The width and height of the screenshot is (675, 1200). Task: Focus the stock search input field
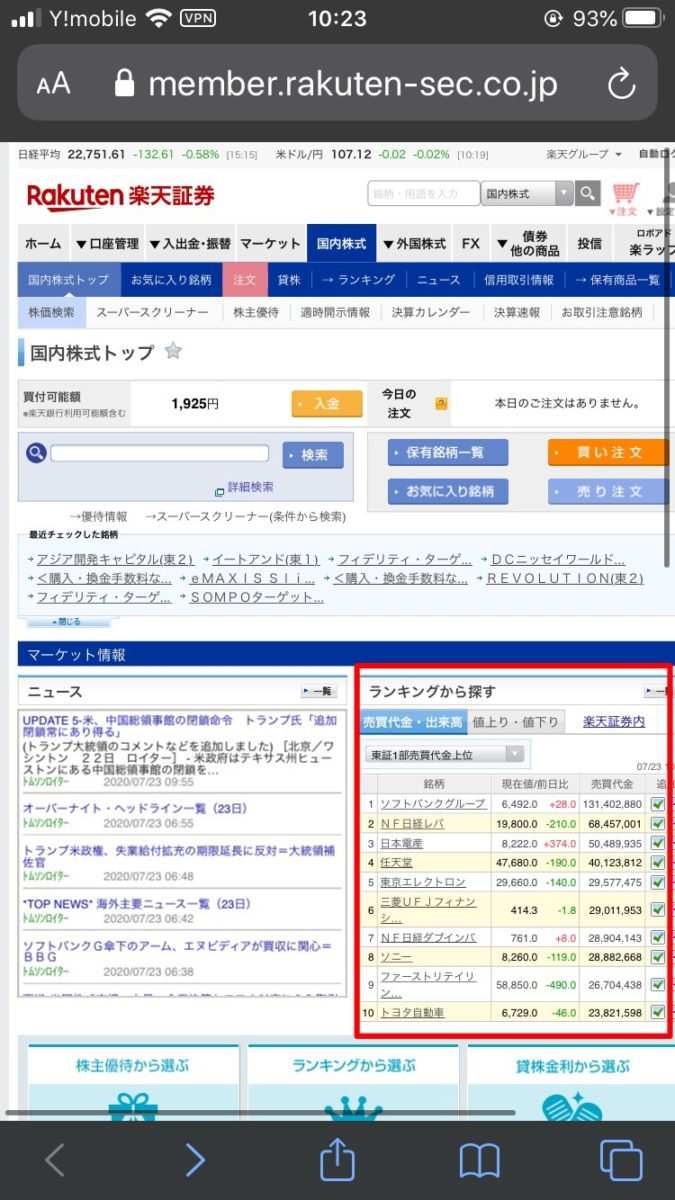pyautogui.click(x=160, y=454)
